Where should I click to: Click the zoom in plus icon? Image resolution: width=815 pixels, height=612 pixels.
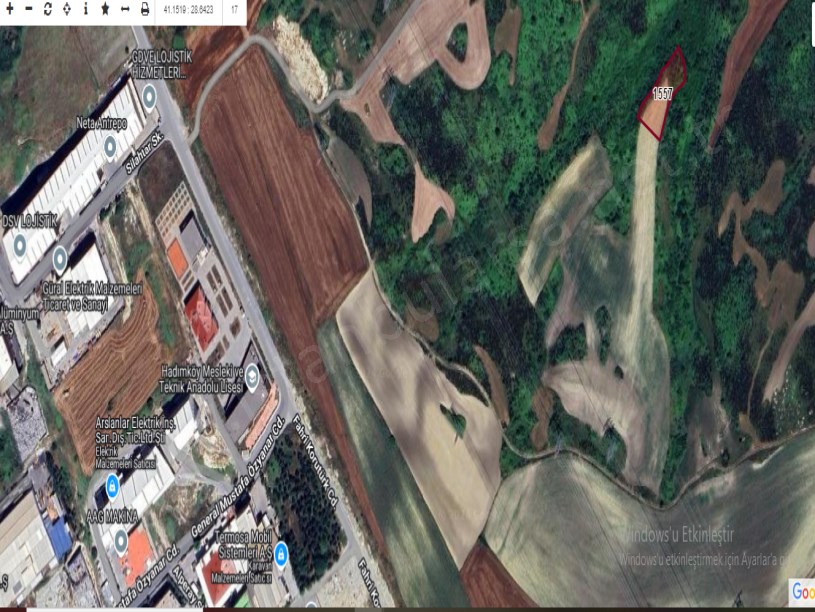[9, 9]
